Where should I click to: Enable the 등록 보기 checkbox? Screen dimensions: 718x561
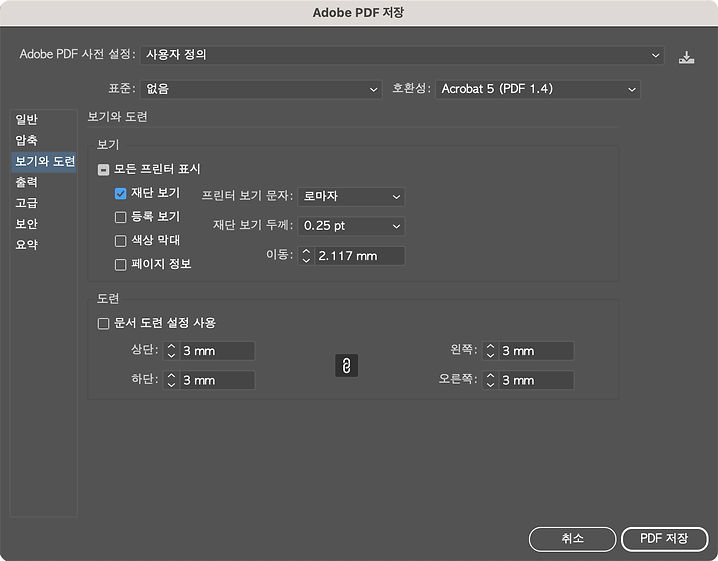coord(120,217)
